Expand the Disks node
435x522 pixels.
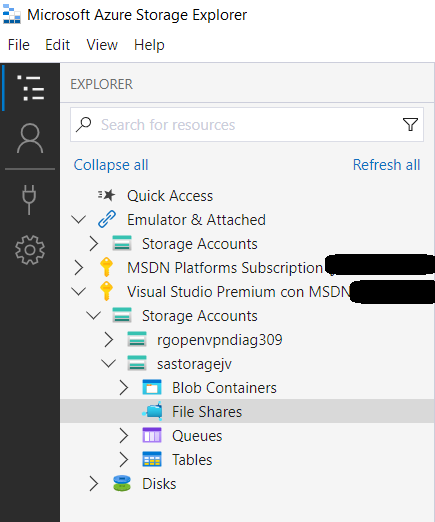click(x=94, y=483)
